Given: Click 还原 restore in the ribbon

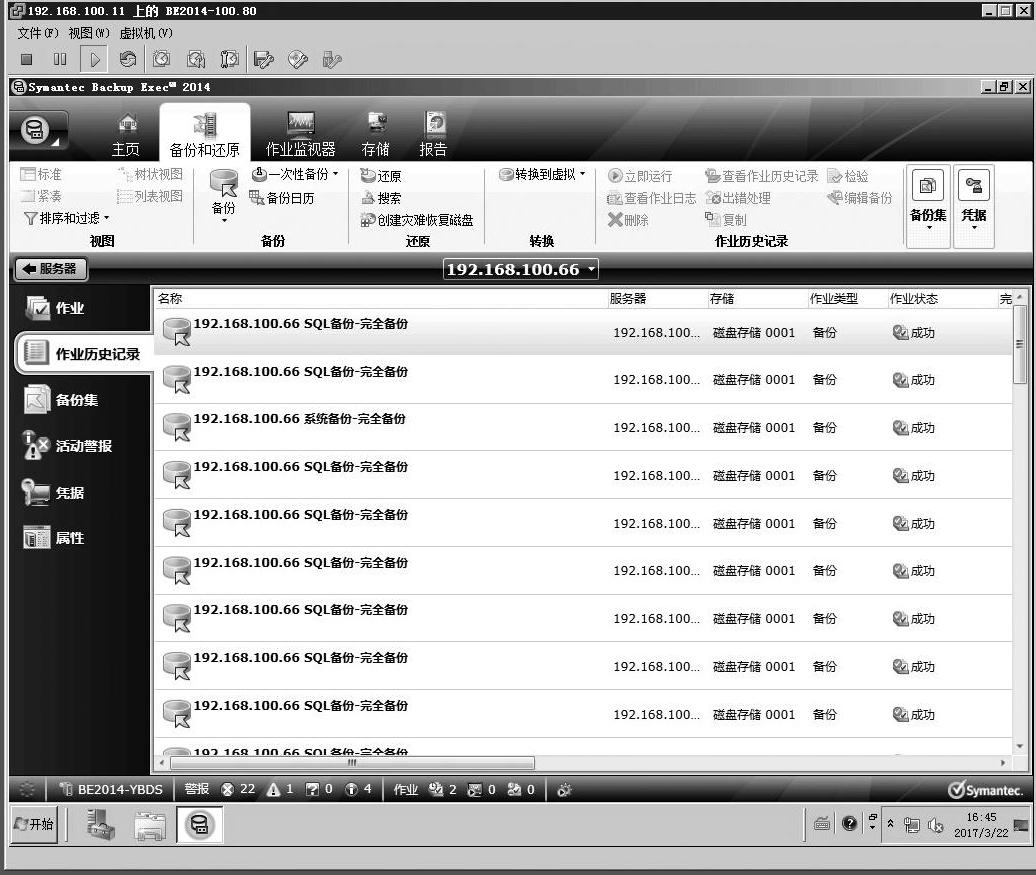Looking at the screenshot, I should (x=381, y=176).
